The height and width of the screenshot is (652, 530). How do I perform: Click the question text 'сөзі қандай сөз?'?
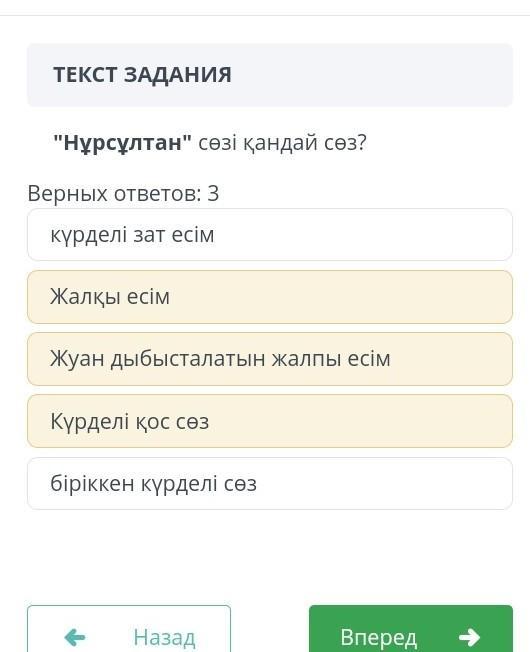(283, 143)
